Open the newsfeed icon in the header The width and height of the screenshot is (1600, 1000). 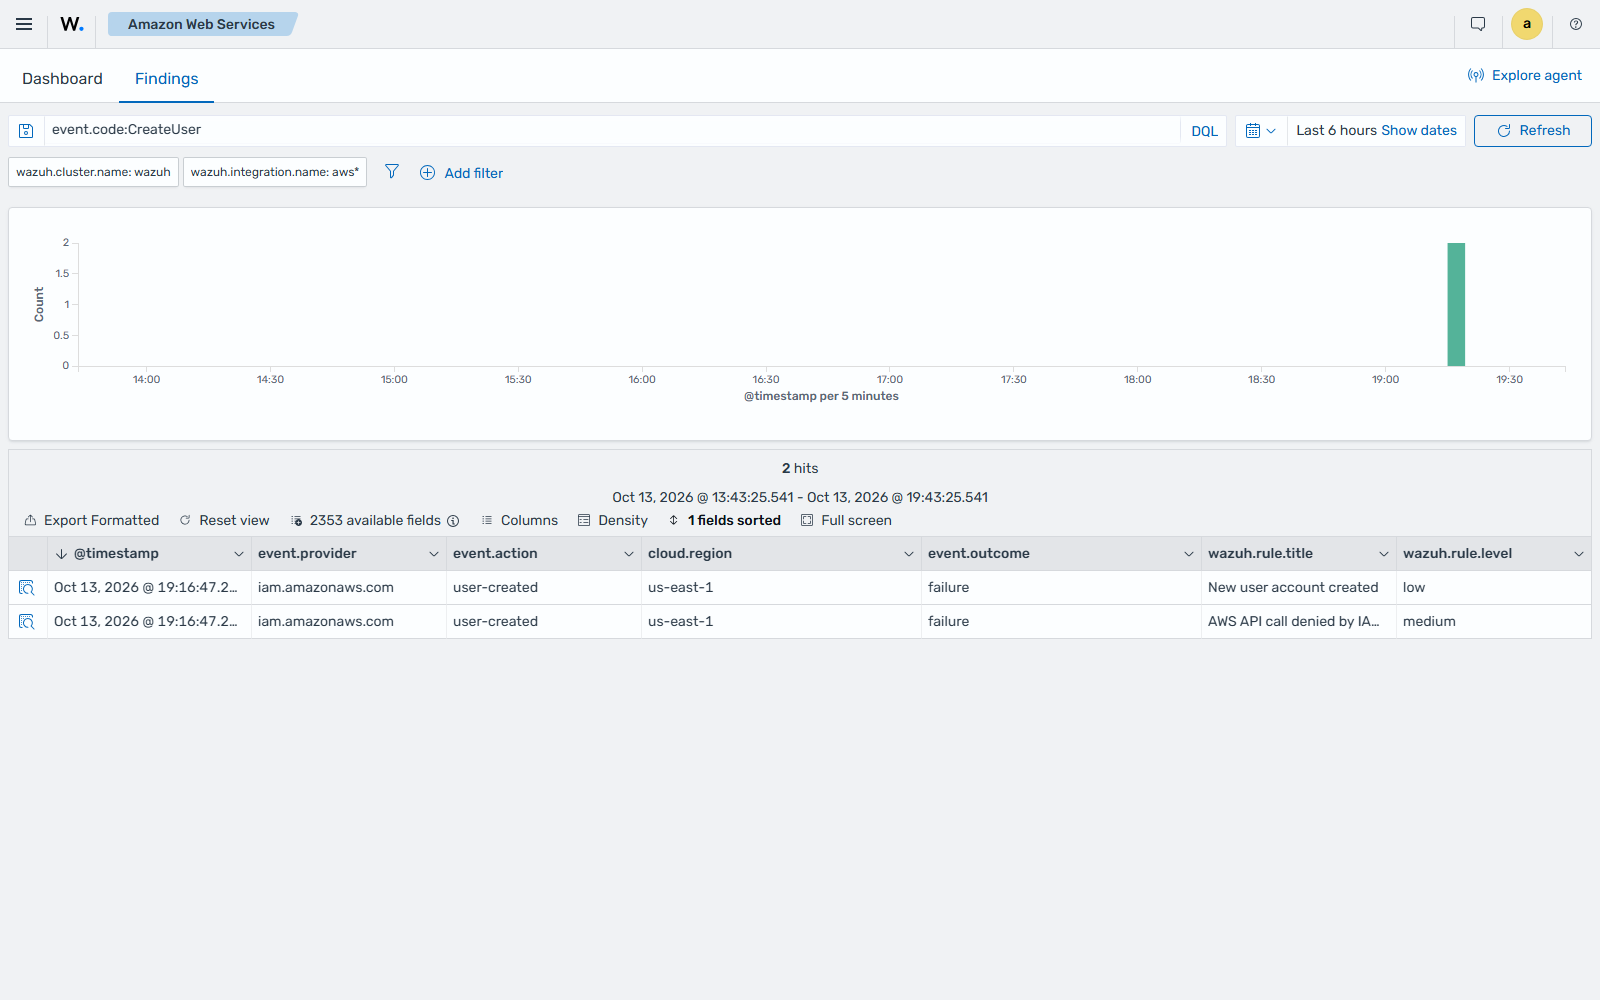(1478, 24)
